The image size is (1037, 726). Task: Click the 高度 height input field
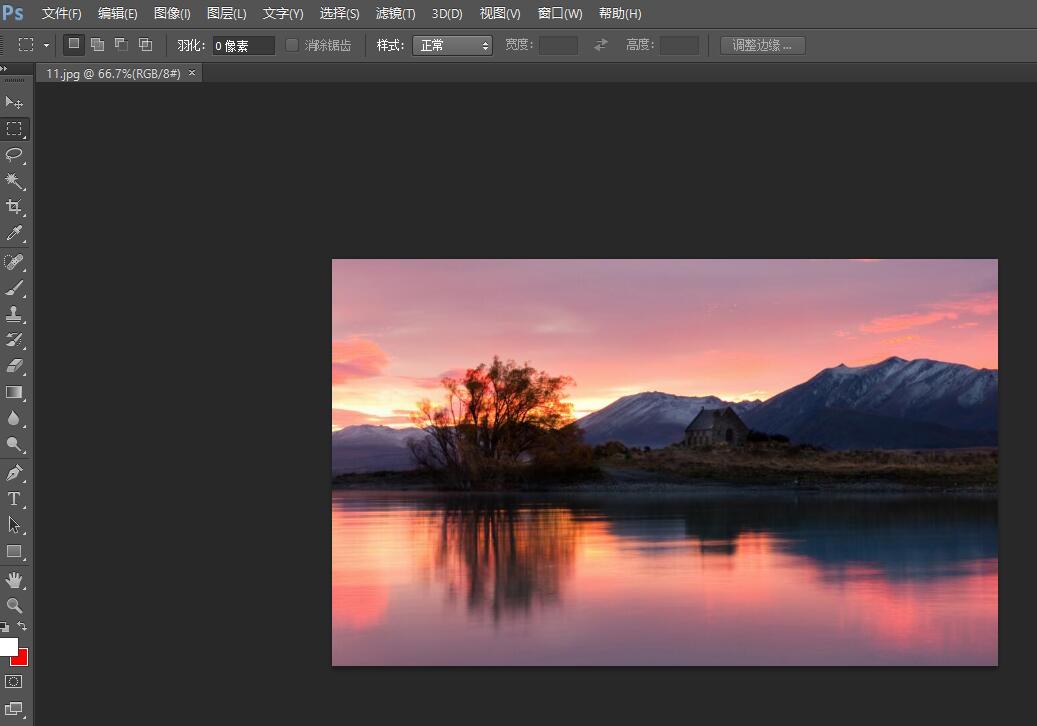click(x=679, y=45)
